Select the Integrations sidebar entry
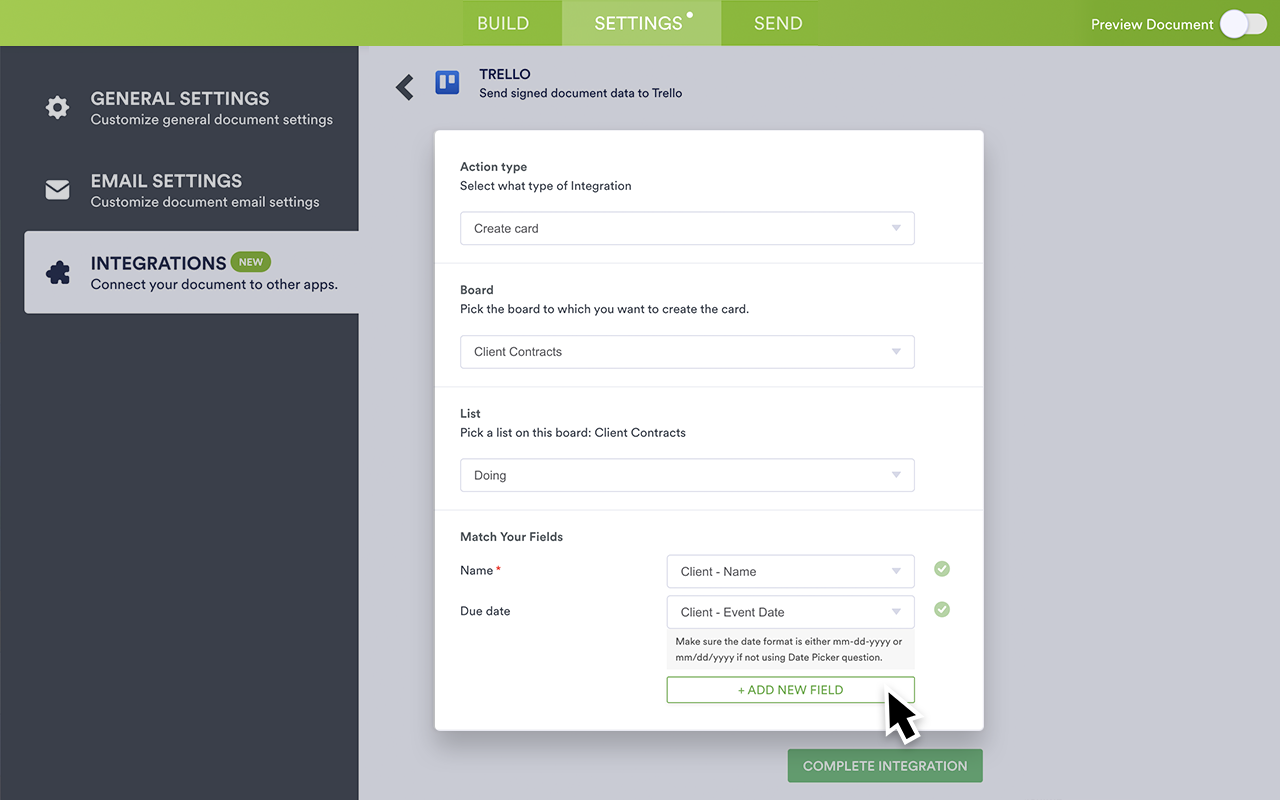 [190, 271]
